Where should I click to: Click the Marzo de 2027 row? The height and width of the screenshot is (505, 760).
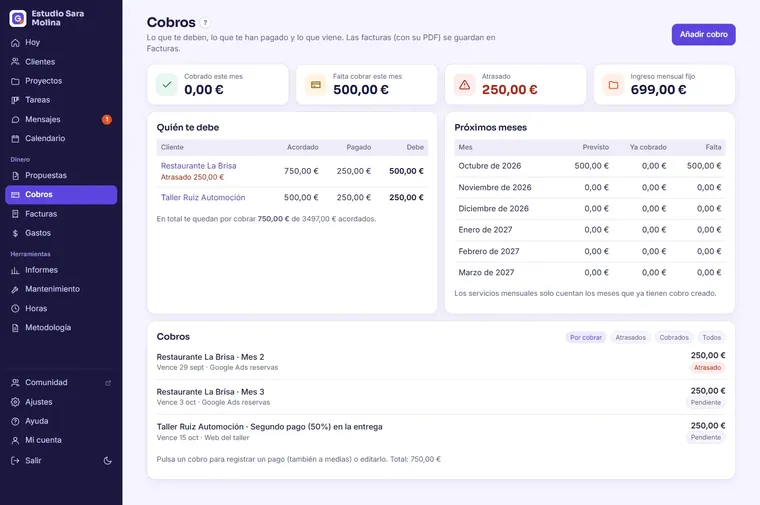click(x=589, y=273)
